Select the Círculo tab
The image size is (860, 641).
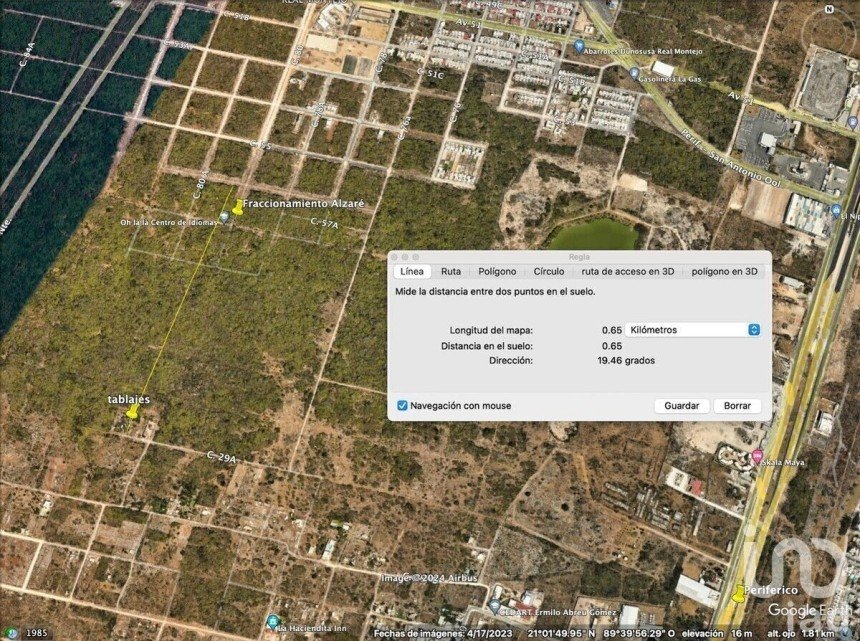pos(549,271)
